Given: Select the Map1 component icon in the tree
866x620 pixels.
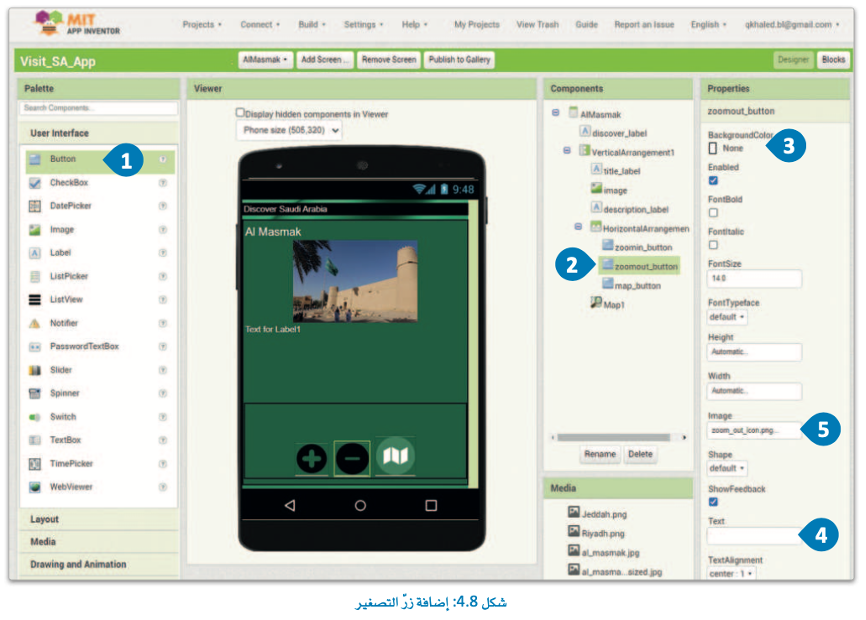Looking at the screenshot, I should click(596, 302).
